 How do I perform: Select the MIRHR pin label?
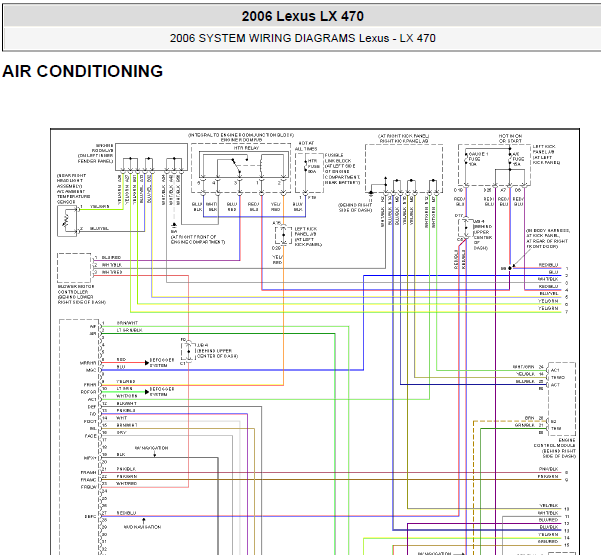88,363
